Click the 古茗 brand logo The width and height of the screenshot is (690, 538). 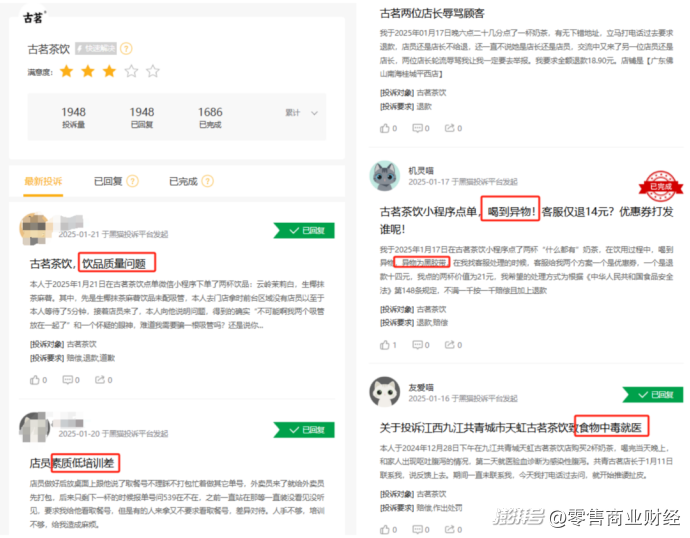click(x=34, y=16)
